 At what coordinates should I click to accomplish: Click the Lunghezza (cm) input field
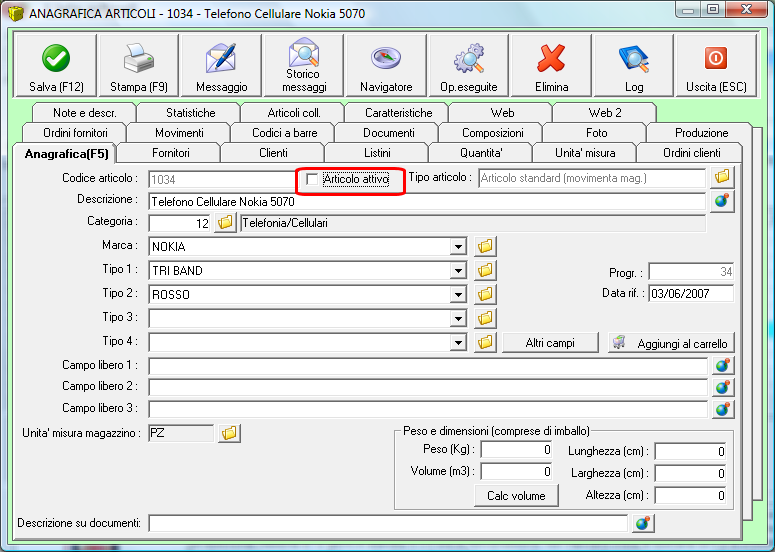tap(690, 451)
